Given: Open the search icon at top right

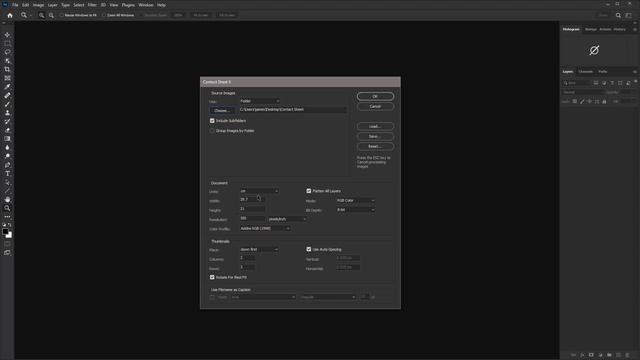Looking at the screenshot, I should (618, 15).
